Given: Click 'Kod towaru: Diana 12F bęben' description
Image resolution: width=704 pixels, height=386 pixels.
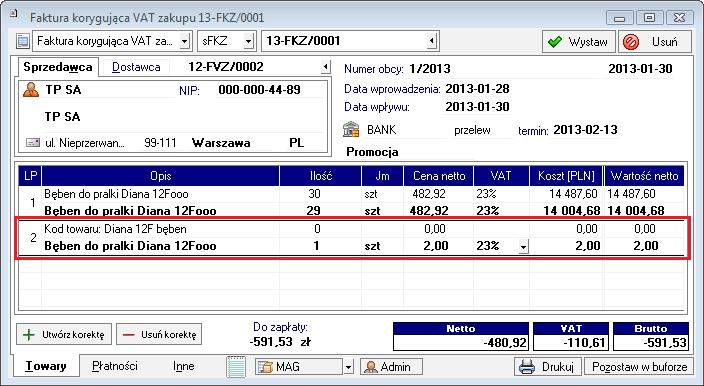Looking at the screenshot, I should [115, 229].
